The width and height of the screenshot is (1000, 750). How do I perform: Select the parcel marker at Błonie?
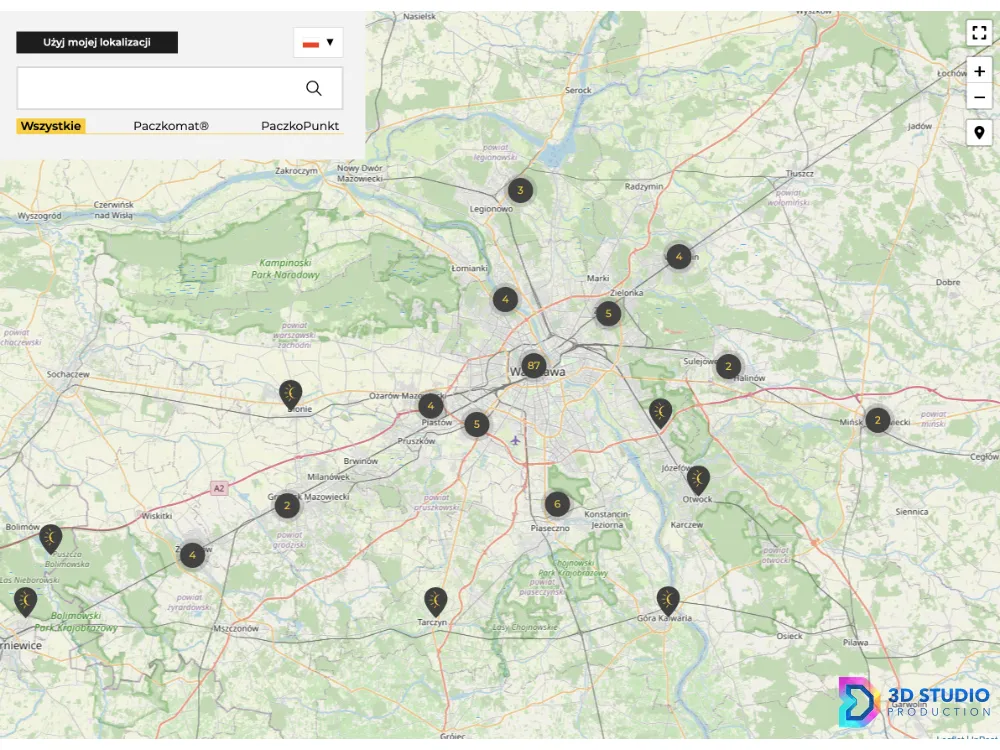pyautogui.click(x=290, y=393)
